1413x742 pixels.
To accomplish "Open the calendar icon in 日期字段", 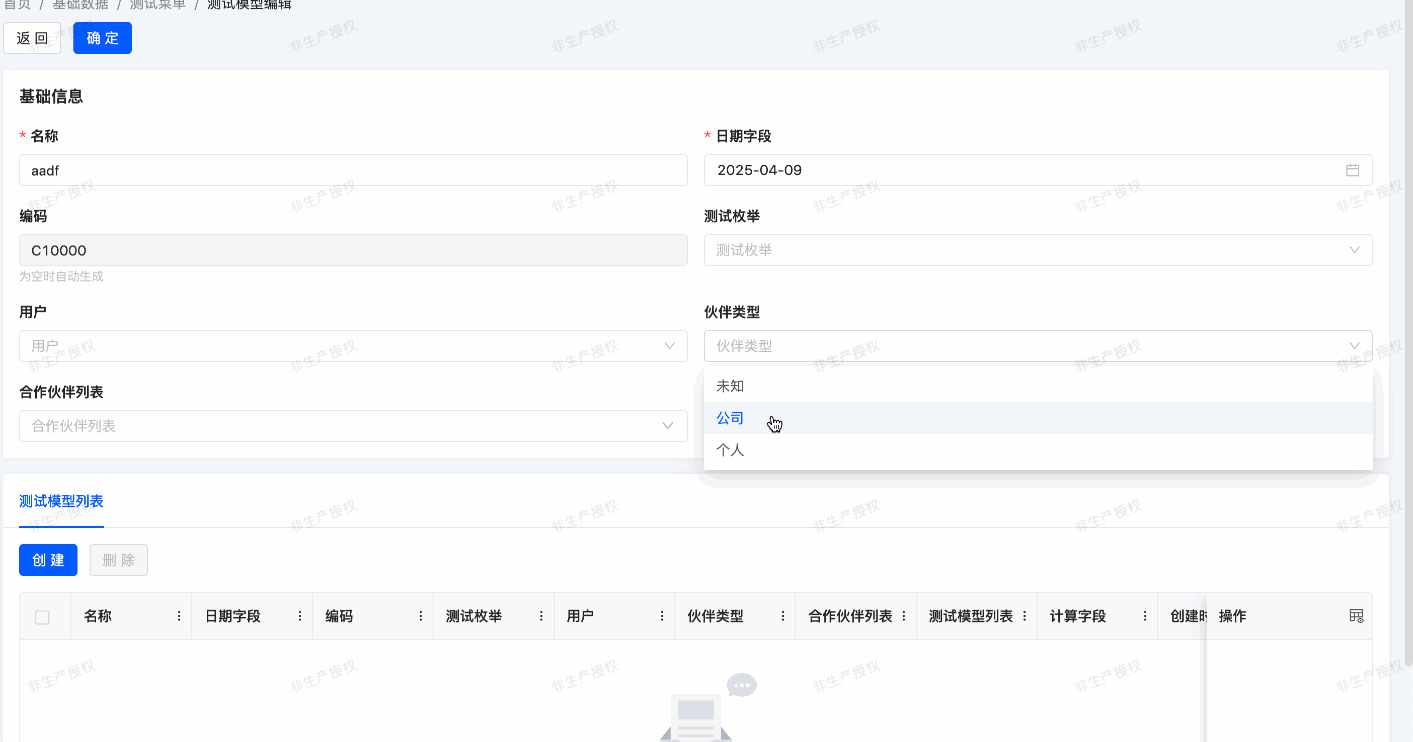I will click(1352, 170).
